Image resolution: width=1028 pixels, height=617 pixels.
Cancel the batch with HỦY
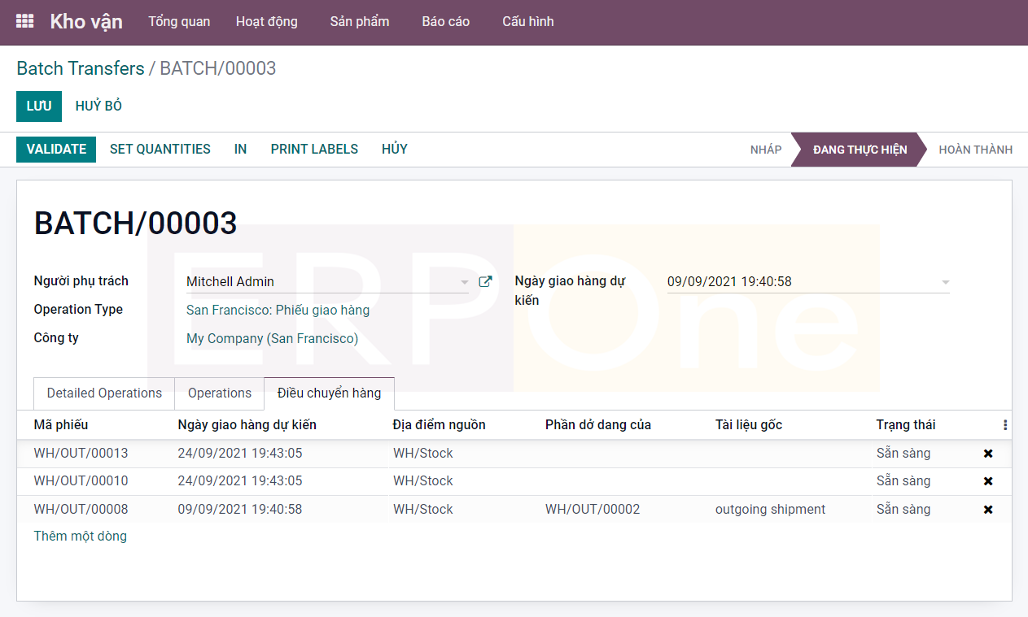tap(395, 149)
